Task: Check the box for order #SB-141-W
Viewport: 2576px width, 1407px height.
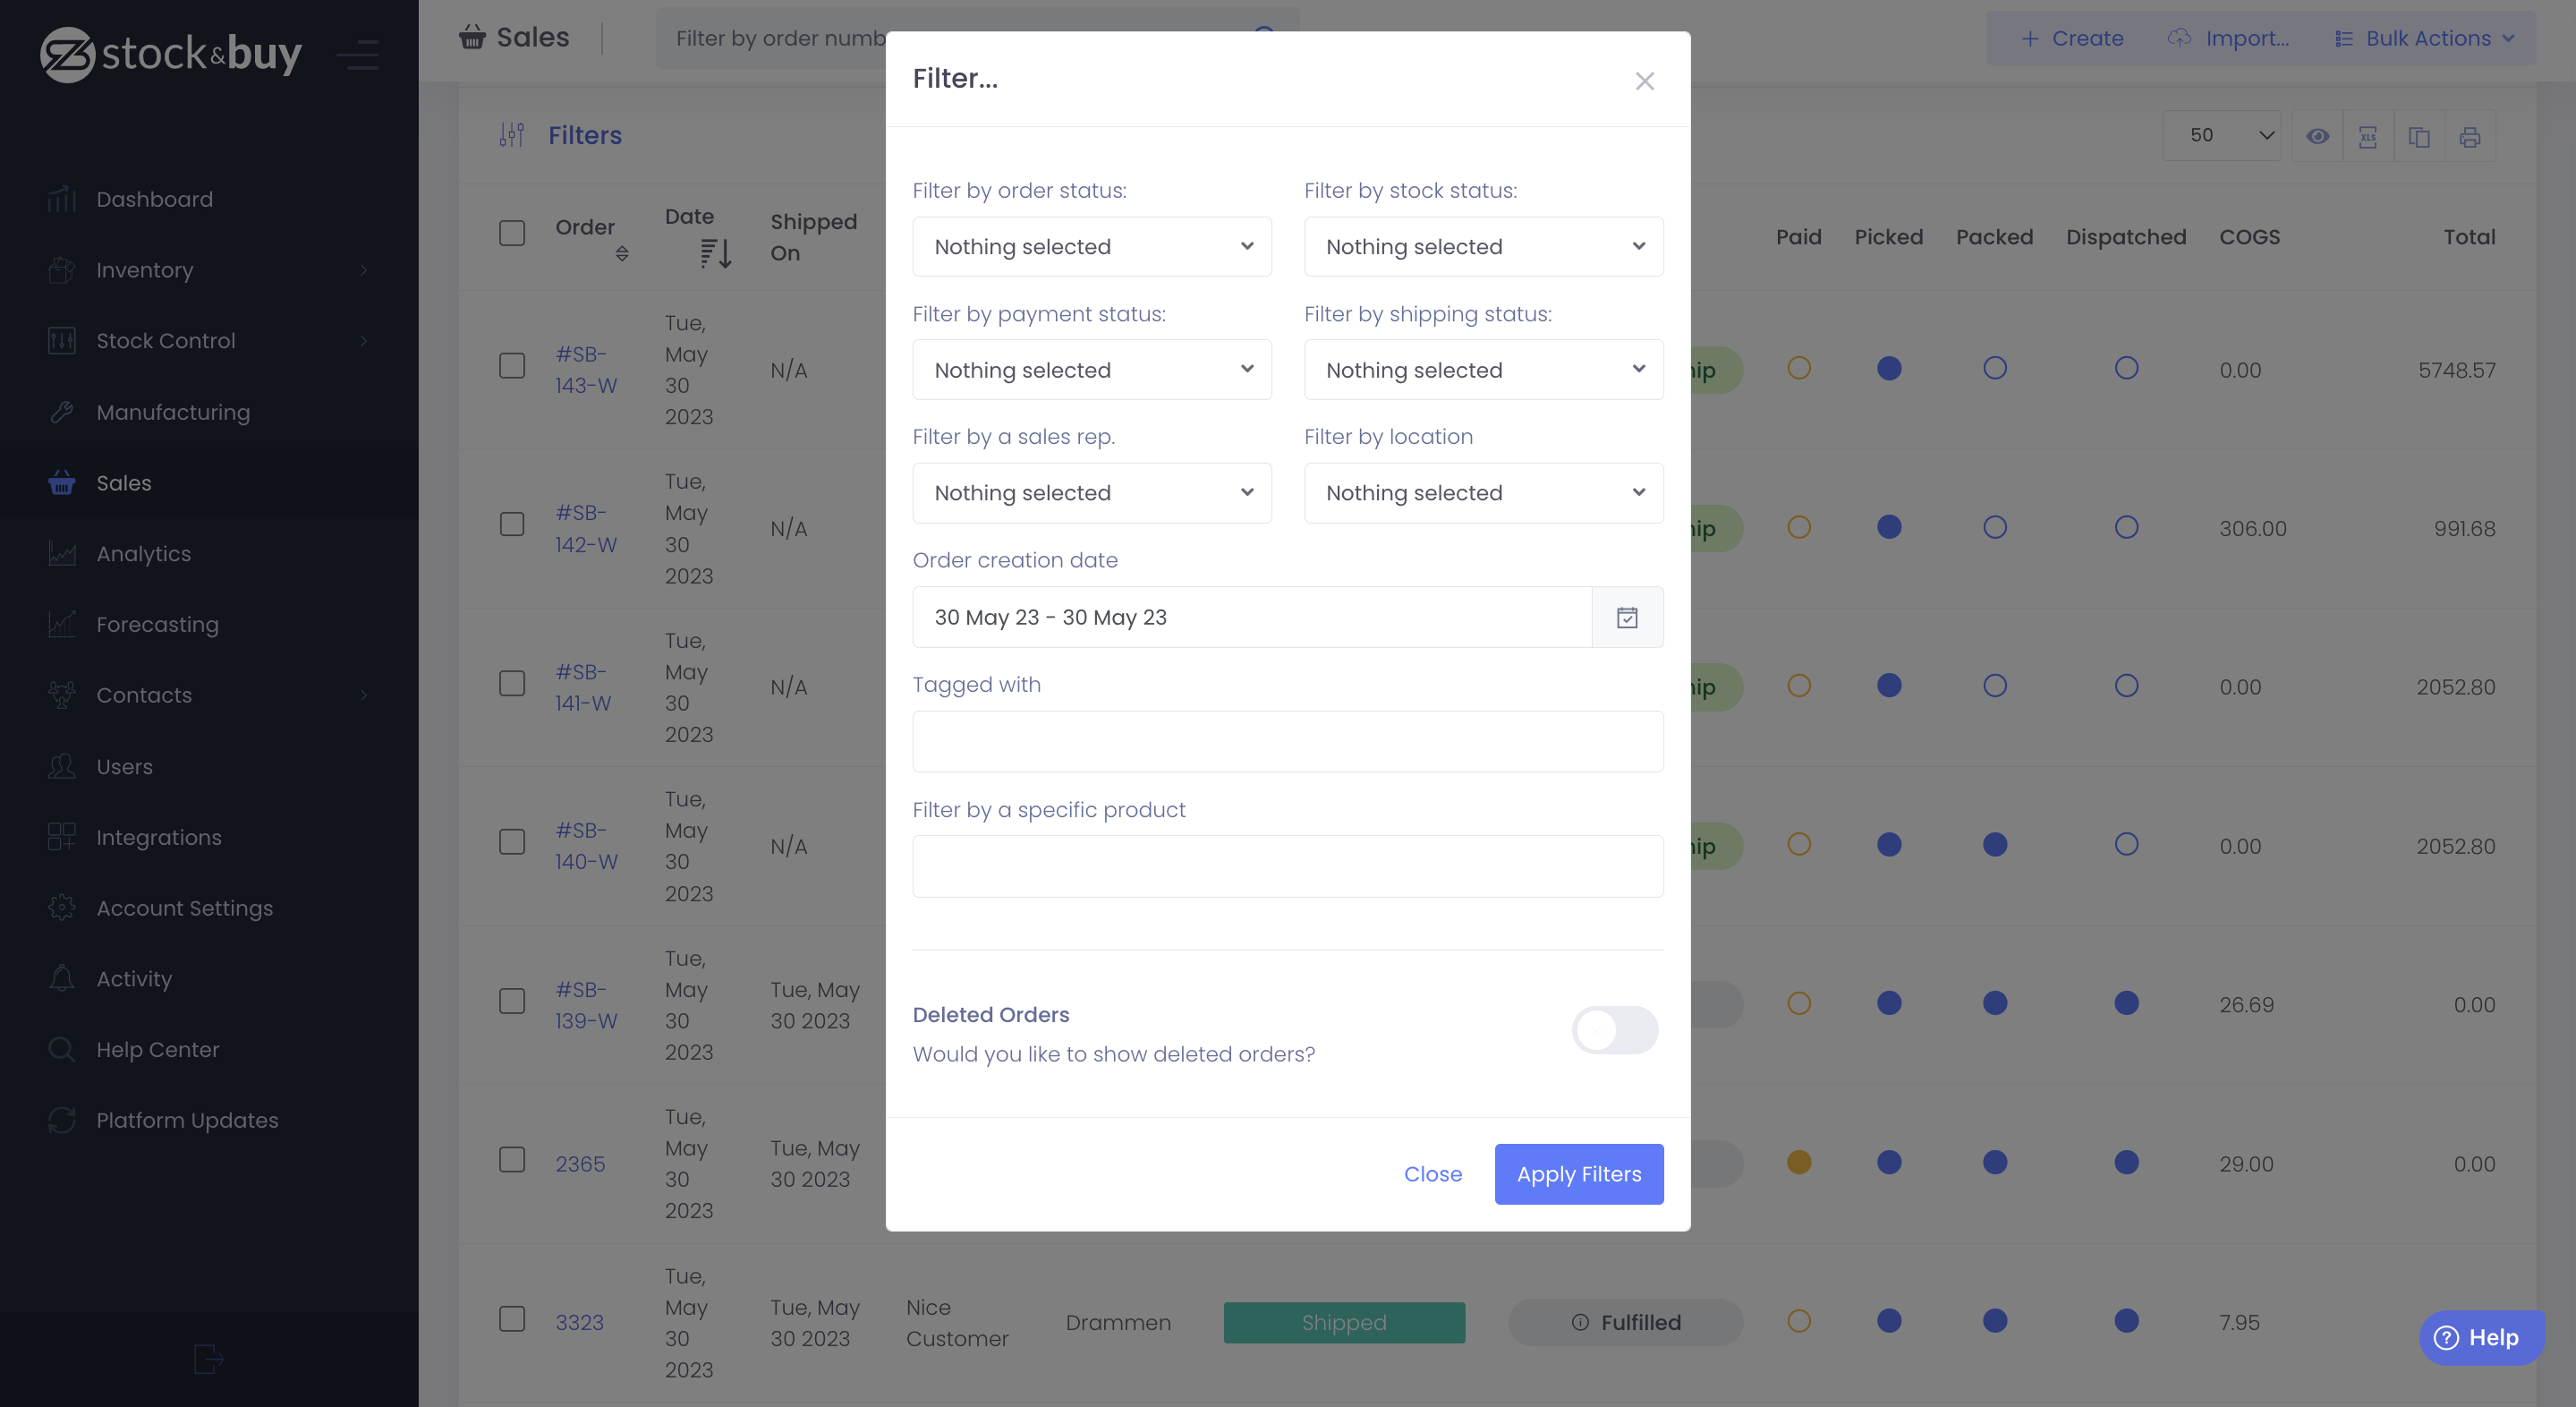Action: pyautogui.click(x=512, y=683)
